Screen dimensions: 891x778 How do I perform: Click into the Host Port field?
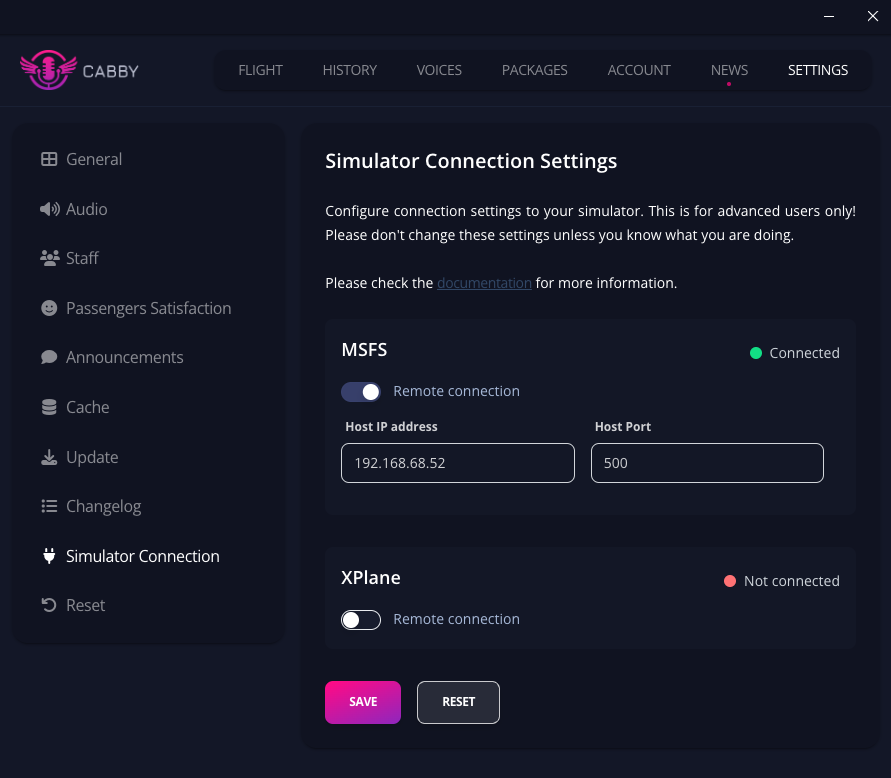coord(707,464)
